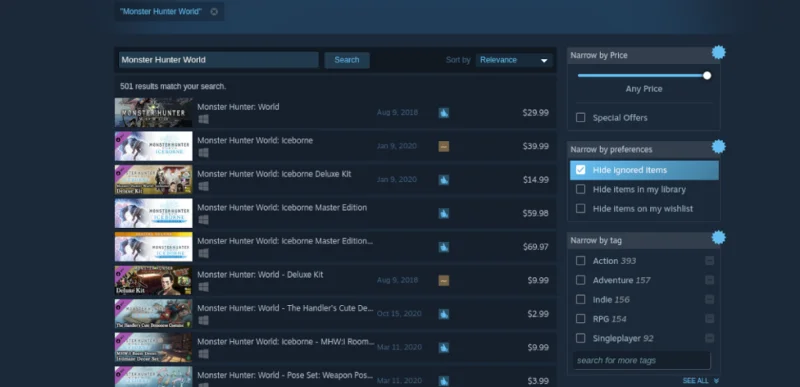800x387 pixels.
Task: Uncheck Hide ignored items
Action: point(581,170)
